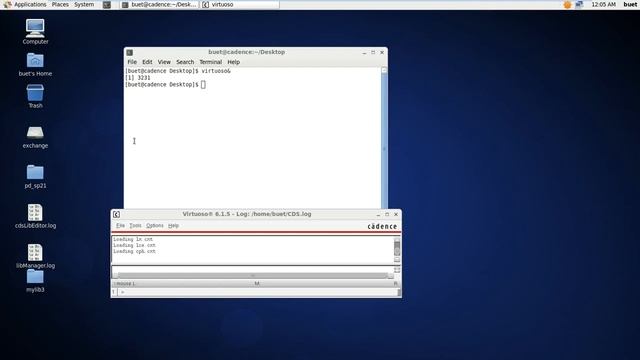Click the terminal window title bar icon
This screenshot has height=360, width=640.
(x=129, y=53)
